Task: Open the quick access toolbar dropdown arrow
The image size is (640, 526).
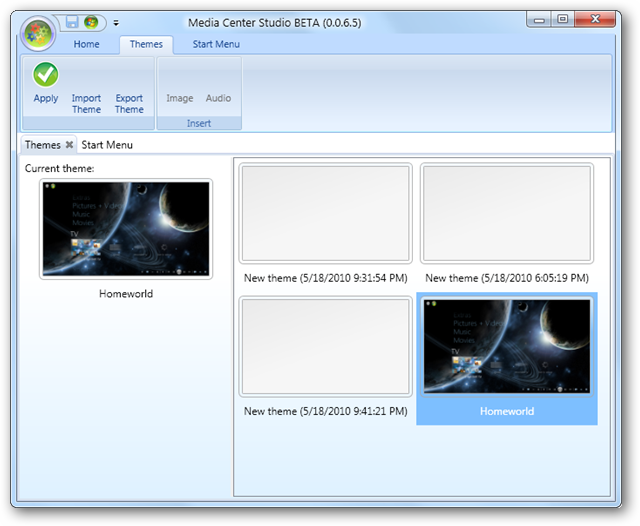Action: [x=116, y=23]
